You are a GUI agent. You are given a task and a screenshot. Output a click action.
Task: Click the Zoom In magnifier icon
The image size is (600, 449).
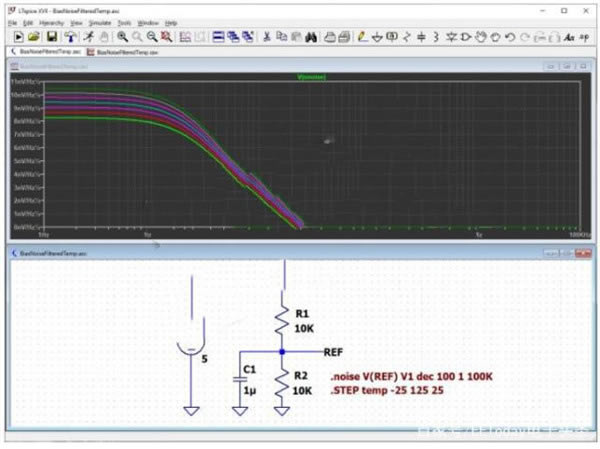click(x=122, y=36)
